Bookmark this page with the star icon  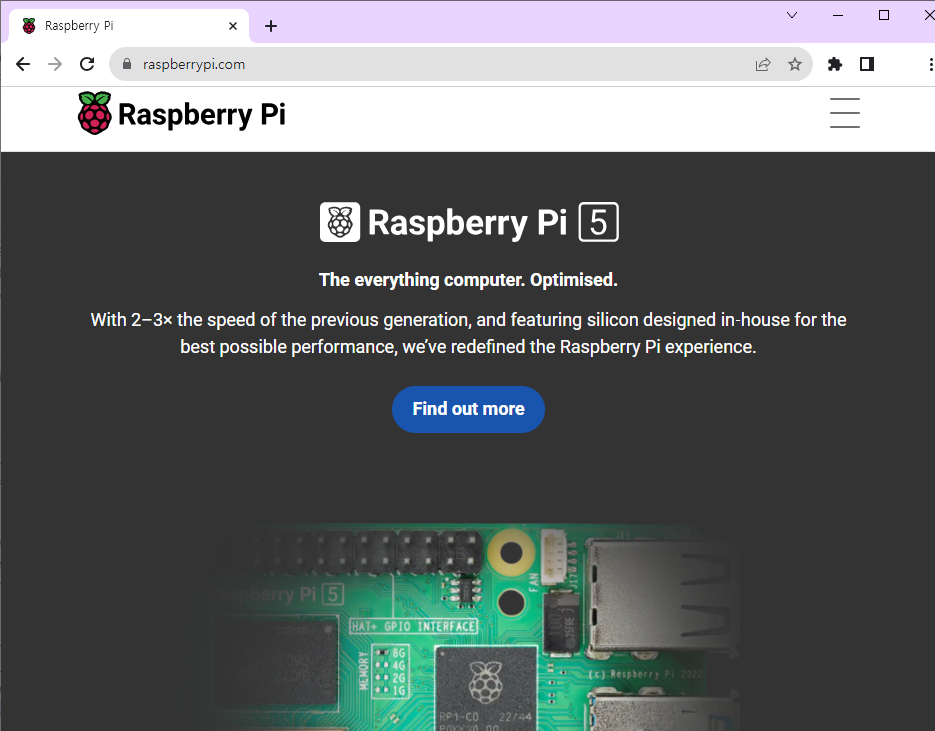pos(795,64)
